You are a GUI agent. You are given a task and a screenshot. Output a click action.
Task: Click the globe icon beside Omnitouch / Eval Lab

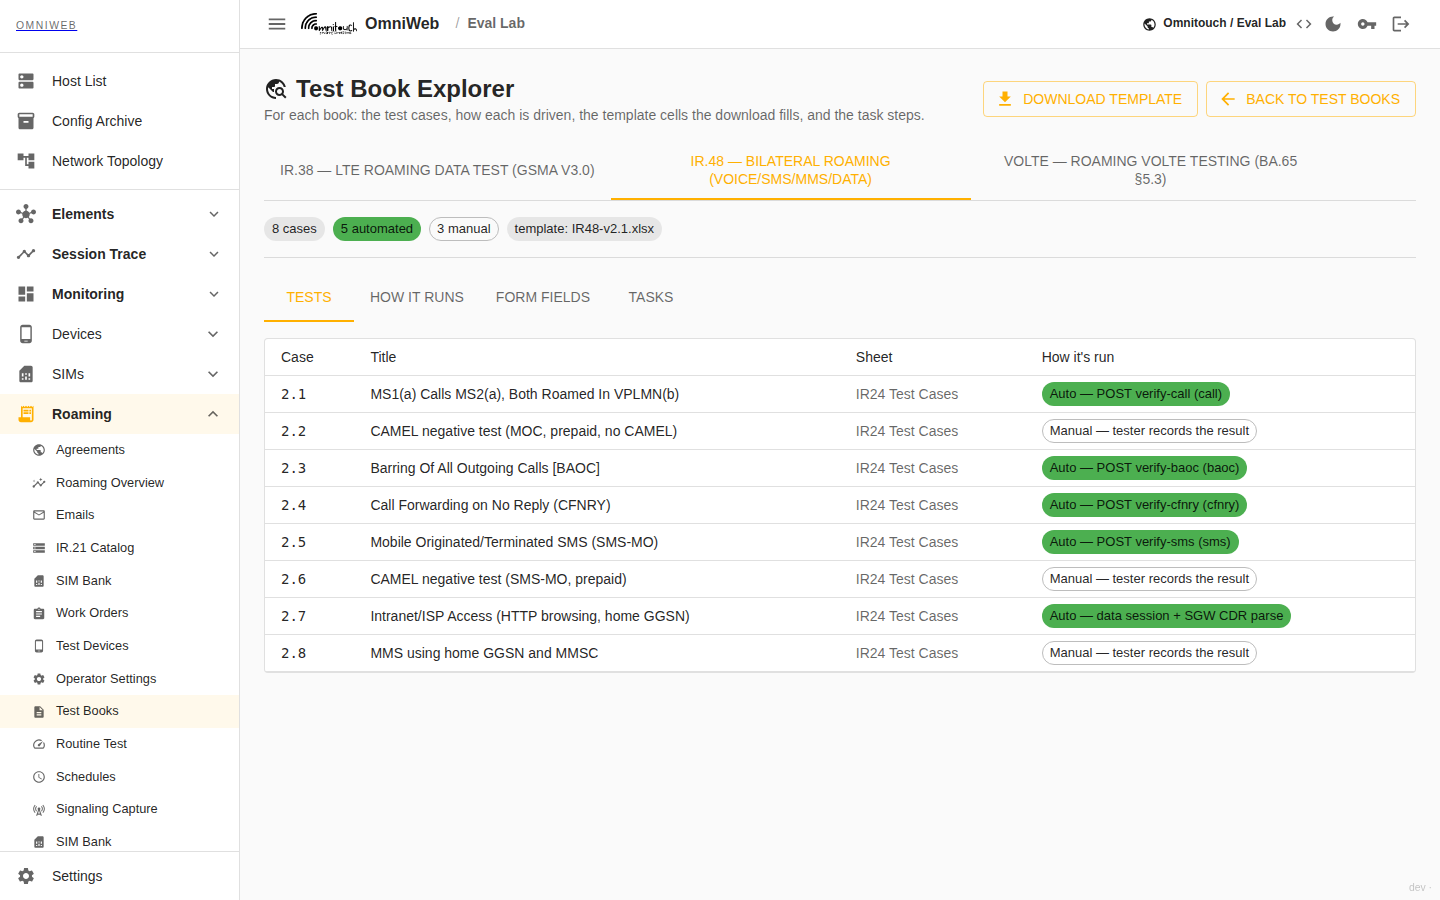pyautogui.click(x=1150, y=24)
